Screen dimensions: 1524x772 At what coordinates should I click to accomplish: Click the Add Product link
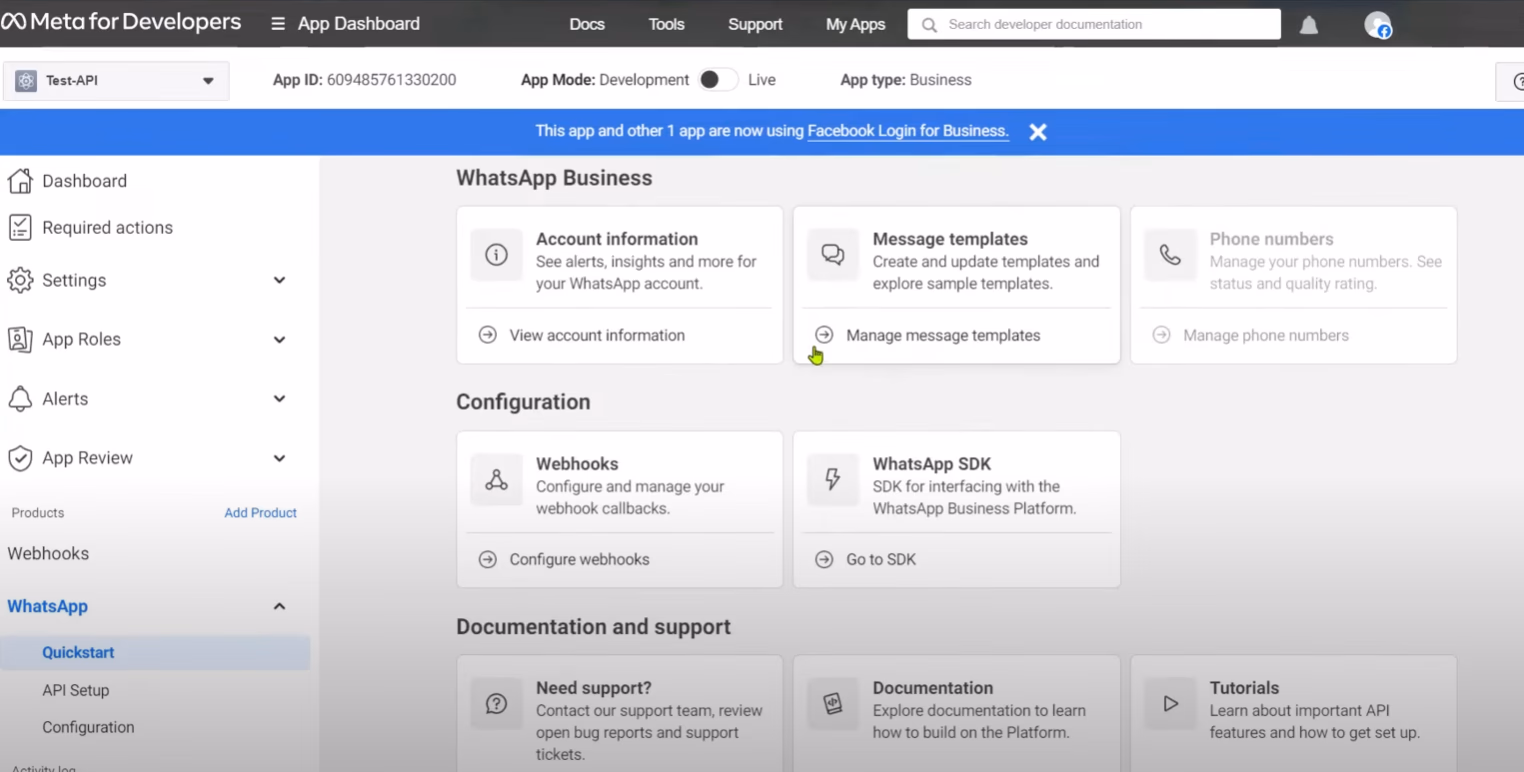[x=260, y=513]
